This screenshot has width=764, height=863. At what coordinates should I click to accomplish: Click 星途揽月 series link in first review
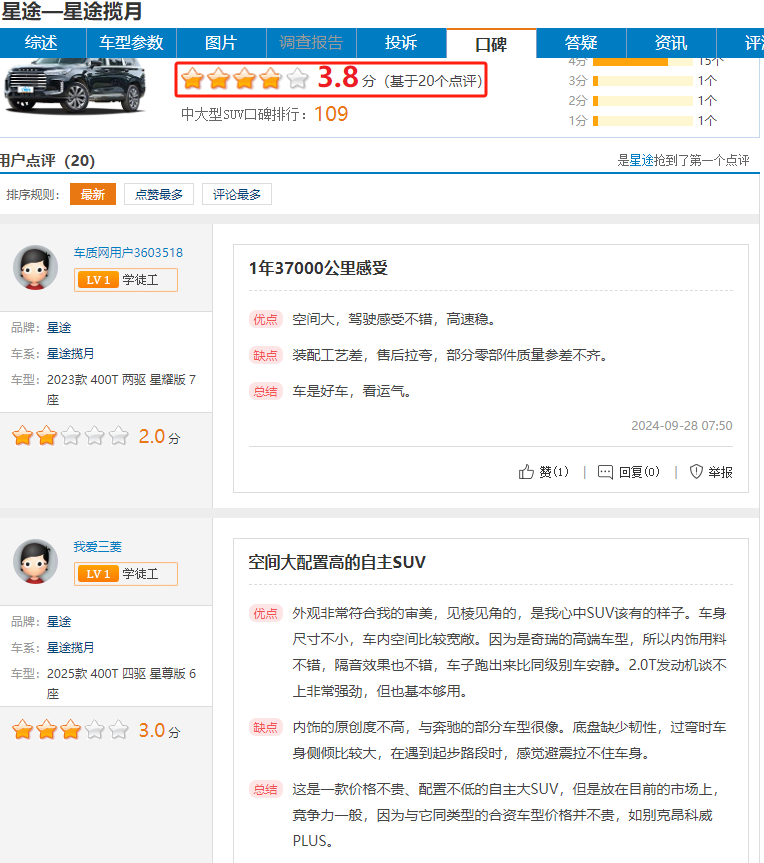70,353
